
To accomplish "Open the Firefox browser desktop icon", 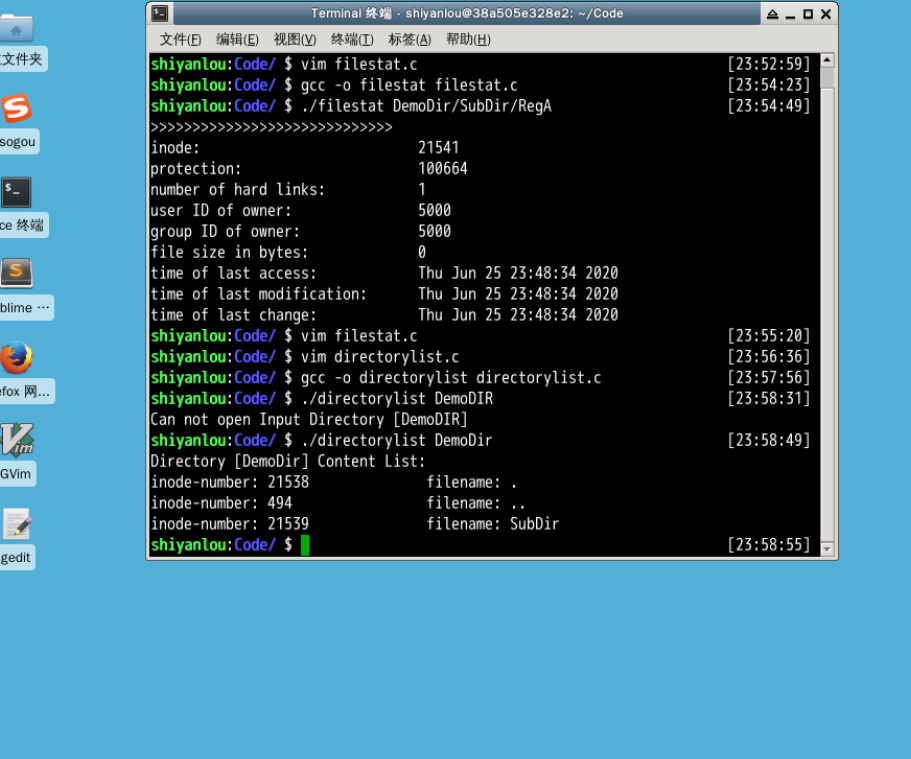I will (16, 357).
